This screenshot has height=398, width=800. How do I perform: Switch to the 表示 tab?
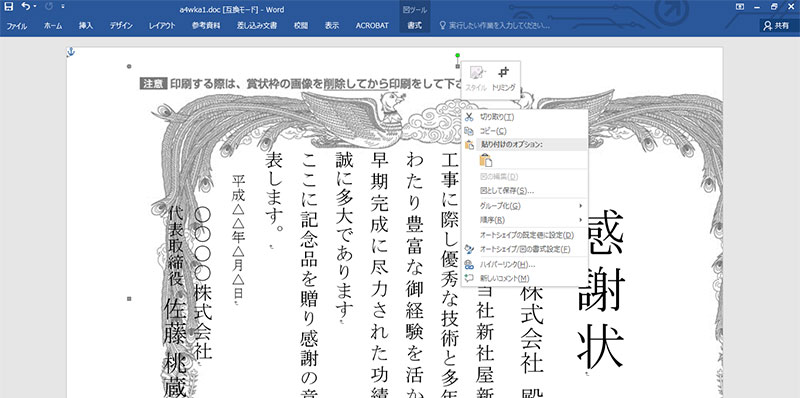click(x=332, y=26)
